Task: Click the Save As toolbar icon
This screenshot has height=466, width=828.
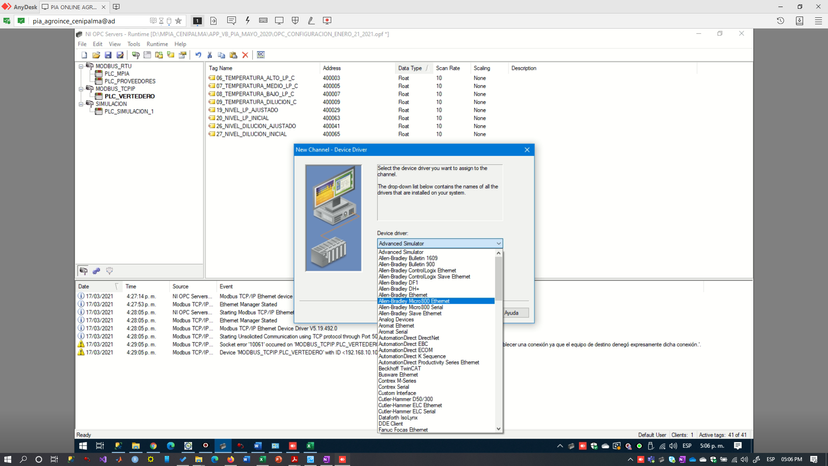Action: [120, 55]
